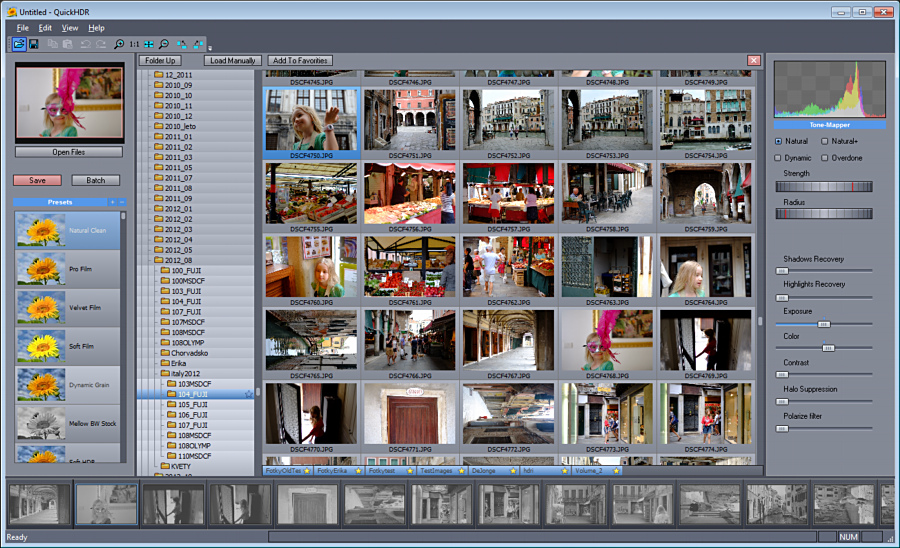Open the View menu
This screenshot has height=548, width=900.
69,28
